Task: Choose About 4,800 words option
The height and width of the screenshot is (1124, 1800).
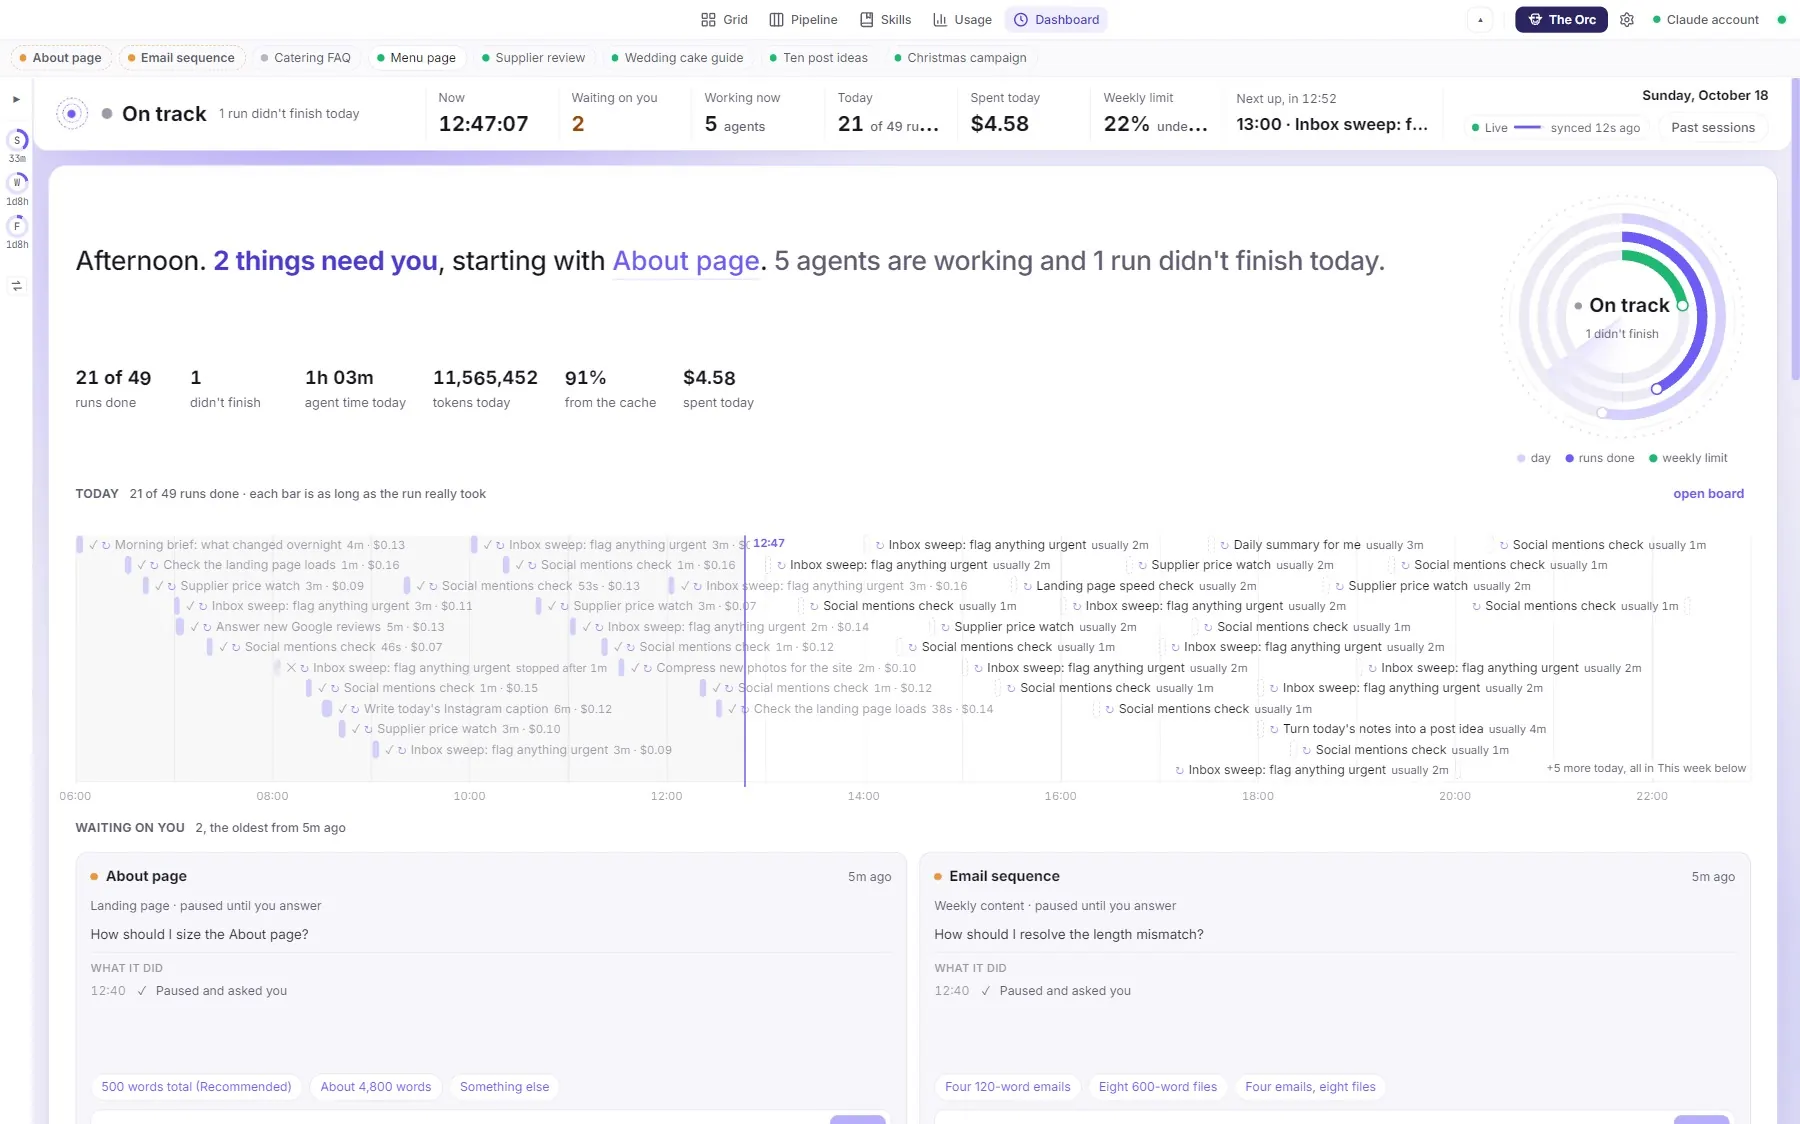Action: coord(376,1087)
